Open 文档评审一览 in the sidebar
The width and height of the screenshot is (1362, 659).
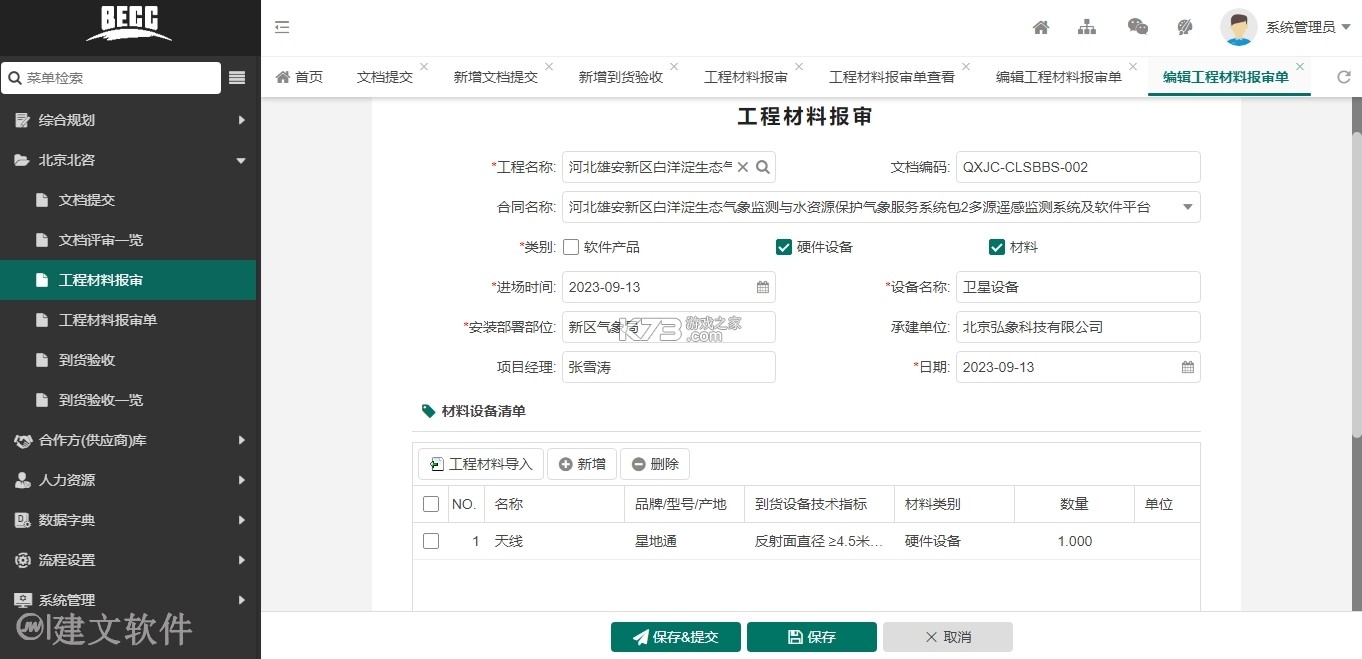point(128,240)
